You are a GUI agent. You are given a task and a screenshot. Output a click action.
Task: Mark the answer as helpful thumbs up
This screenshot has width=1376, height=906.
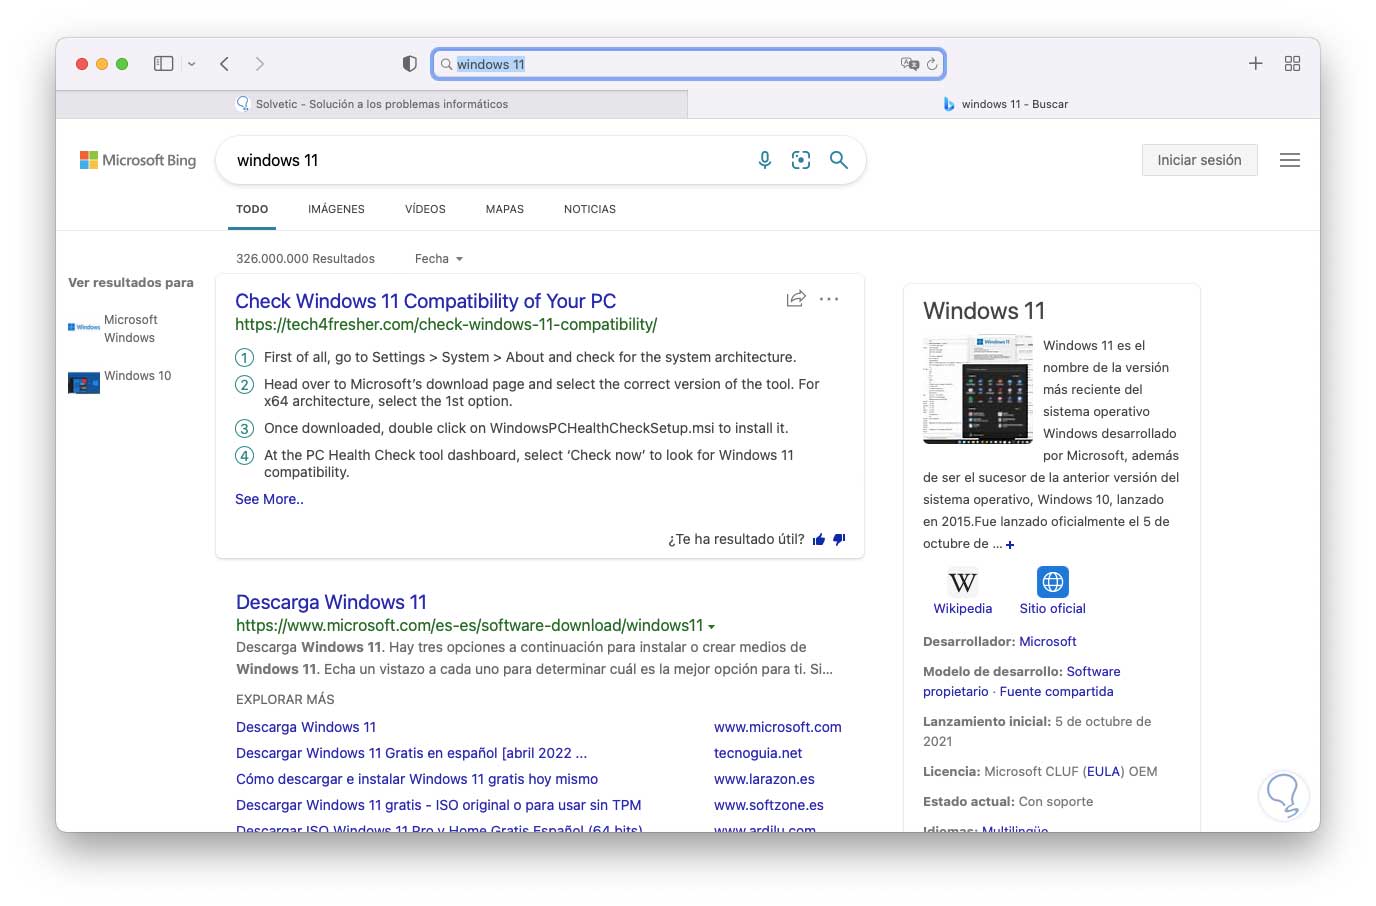point(819,540)
